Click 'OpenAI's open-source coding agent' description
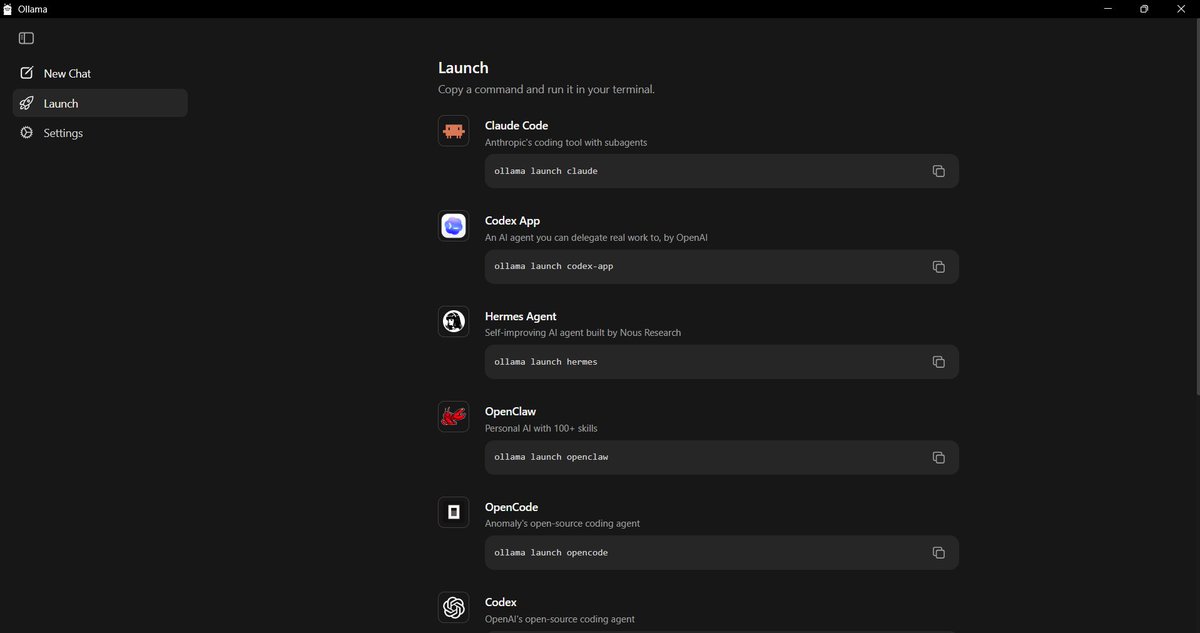This screenshot has height=633, width=1200. 560,619
